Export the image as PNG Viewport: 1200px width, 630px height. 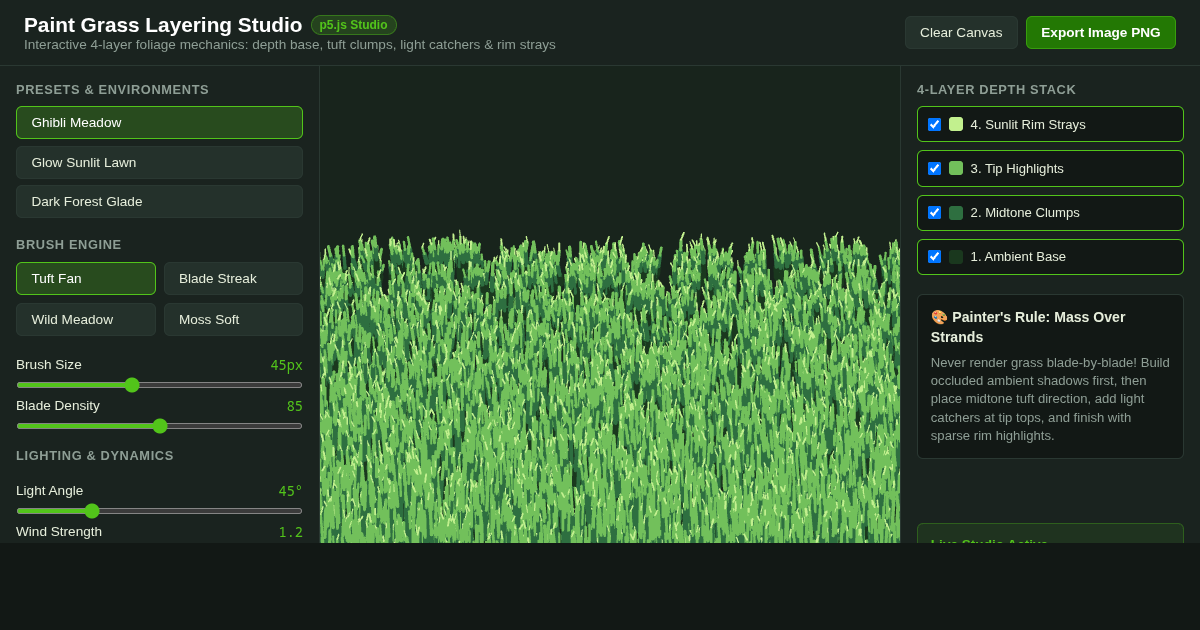click(1101, 32)
